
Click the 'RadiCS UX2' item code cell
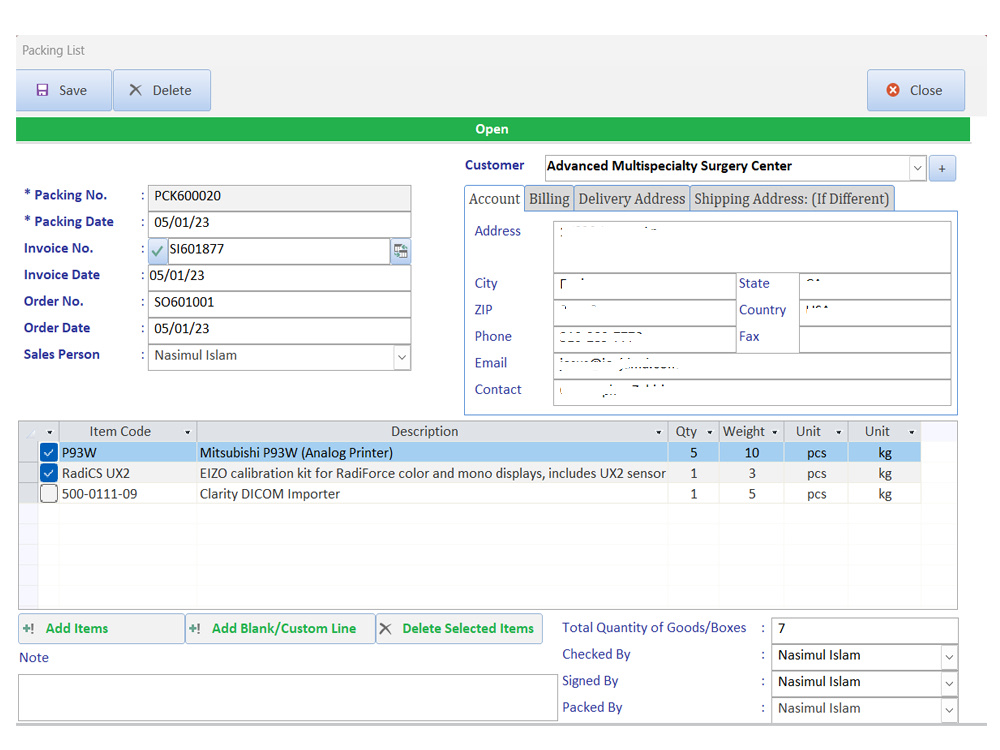click(128, 473)
